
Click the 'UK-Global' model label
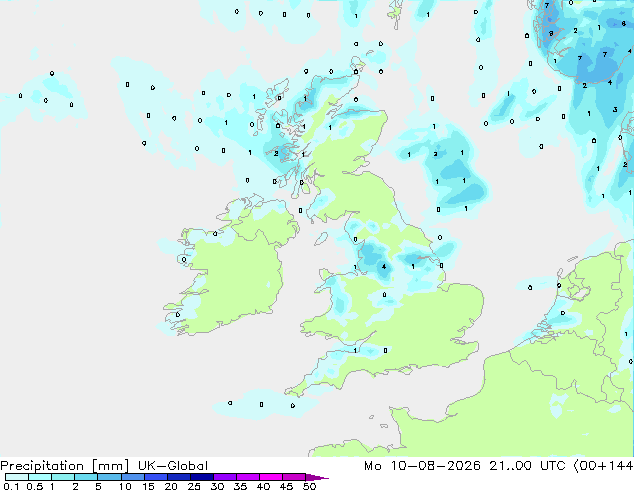pyautogui.click(x=173, y=466)
